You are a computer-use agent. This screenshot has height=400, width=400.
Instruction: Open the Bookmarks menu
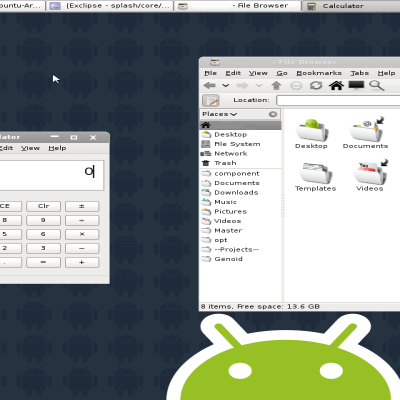tap(319, 73)
